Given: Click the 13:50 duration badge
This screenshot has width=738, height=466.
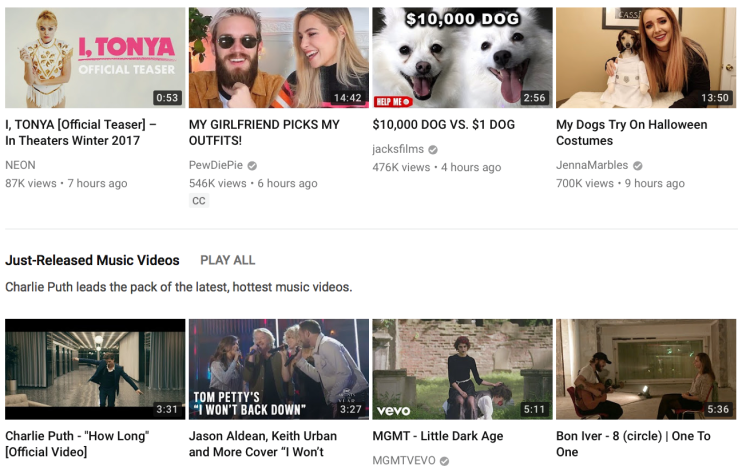Looking at the screenshot, I should point(715,98).
